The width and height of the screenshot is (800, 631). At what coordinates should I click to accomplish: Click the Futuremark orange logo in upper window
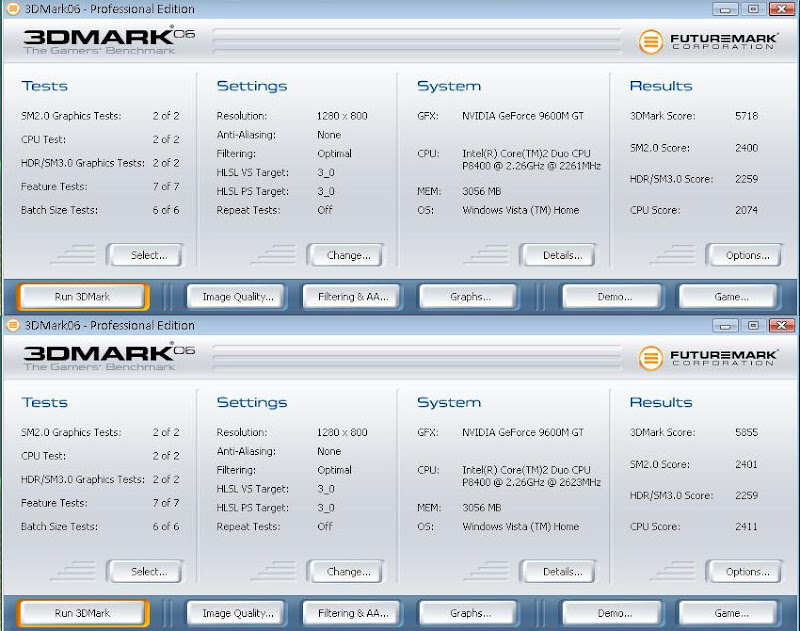click(651, 42)
